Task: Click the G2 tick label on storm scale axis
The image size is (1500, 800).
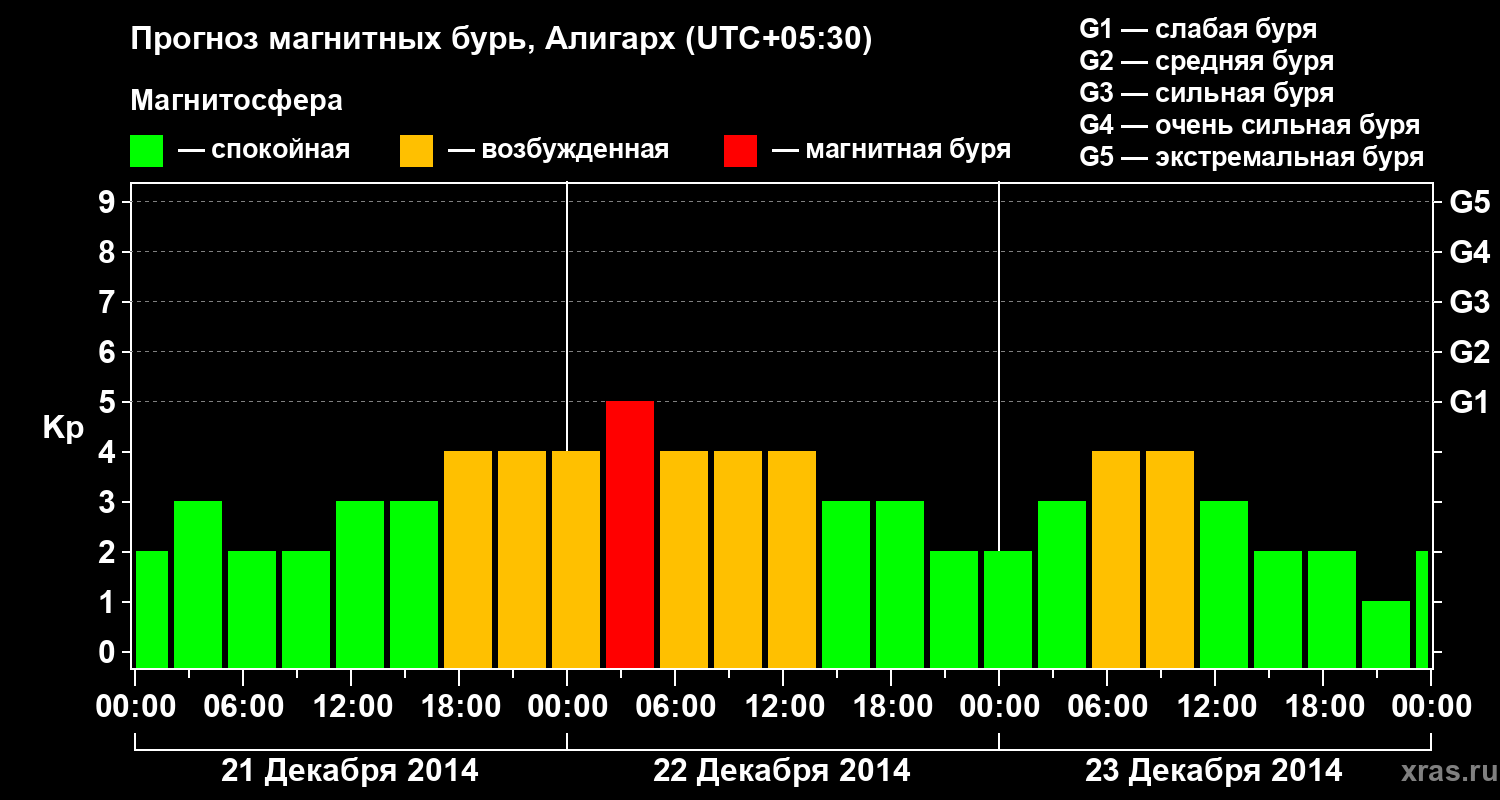Action: coord(1469,352)
